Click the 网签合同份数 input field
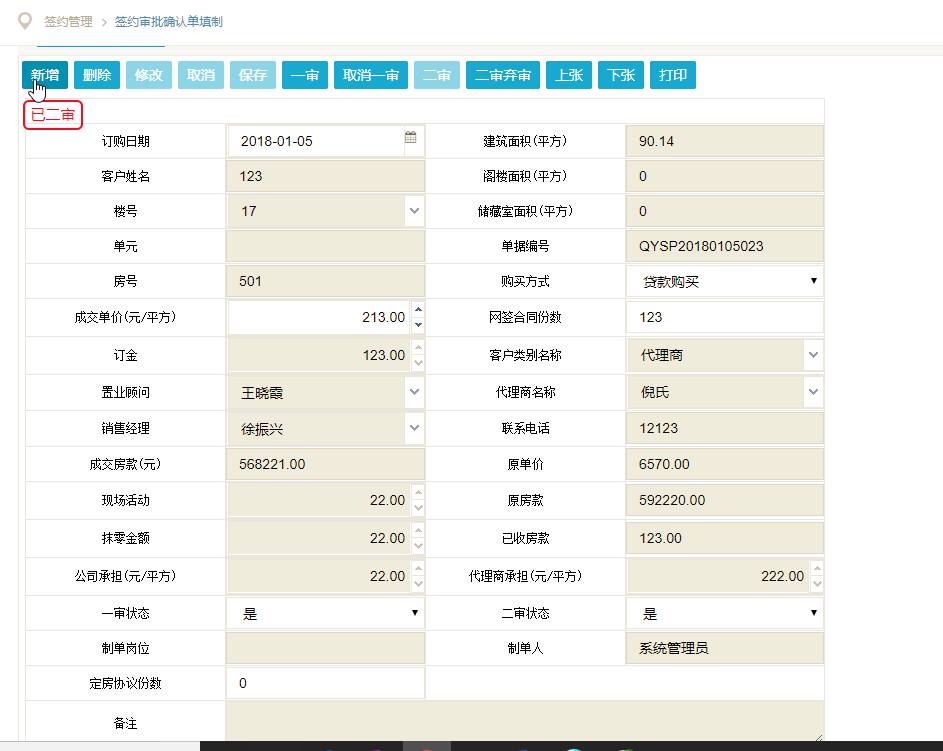 tap(724, 317)
